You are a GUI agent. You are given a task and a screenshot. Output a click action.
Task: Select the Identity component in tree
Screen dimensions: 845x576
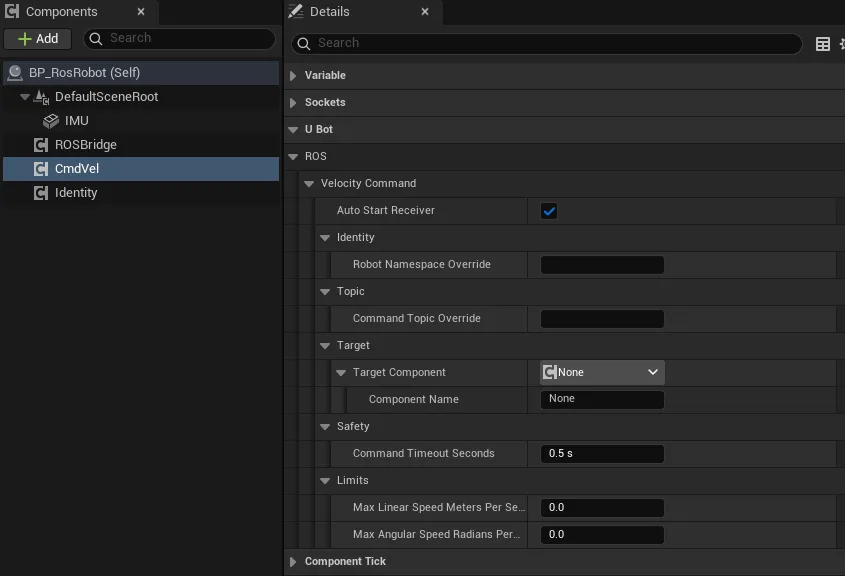(76, 193)
